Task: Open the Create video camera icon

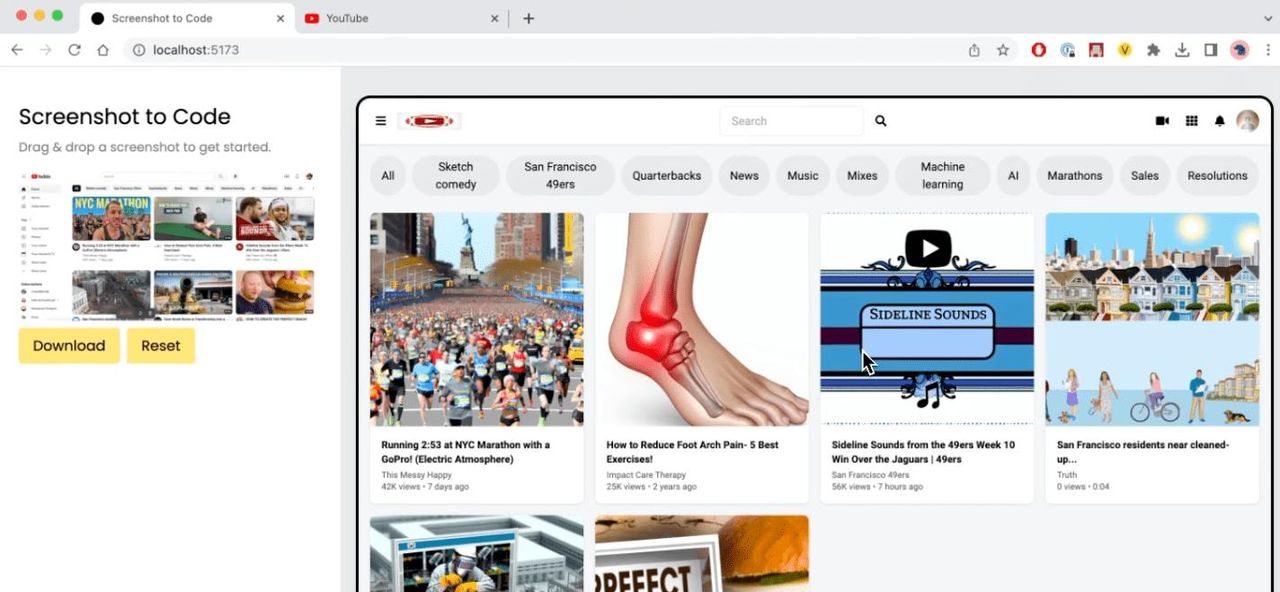Action: pyautogui.click(x=1161, y=120)
